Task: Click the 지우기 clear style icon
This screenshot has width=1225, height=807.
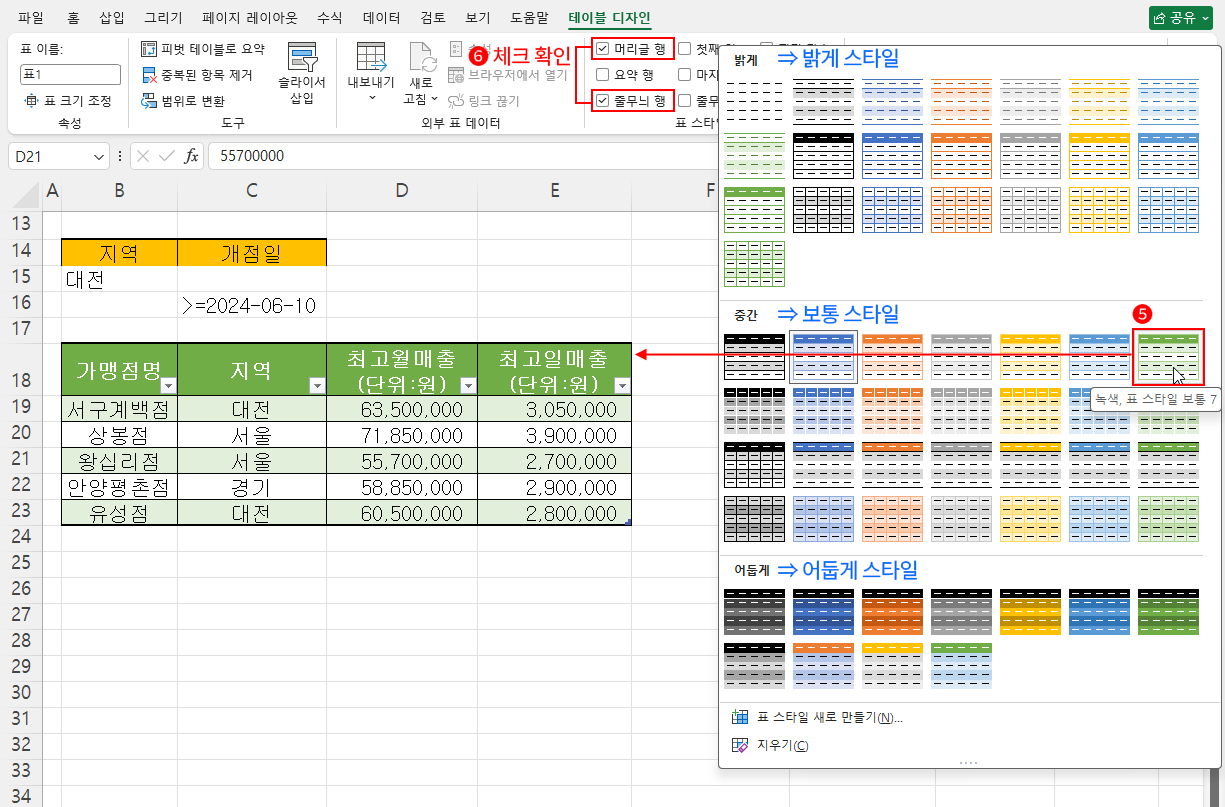Action: (741, 745)
